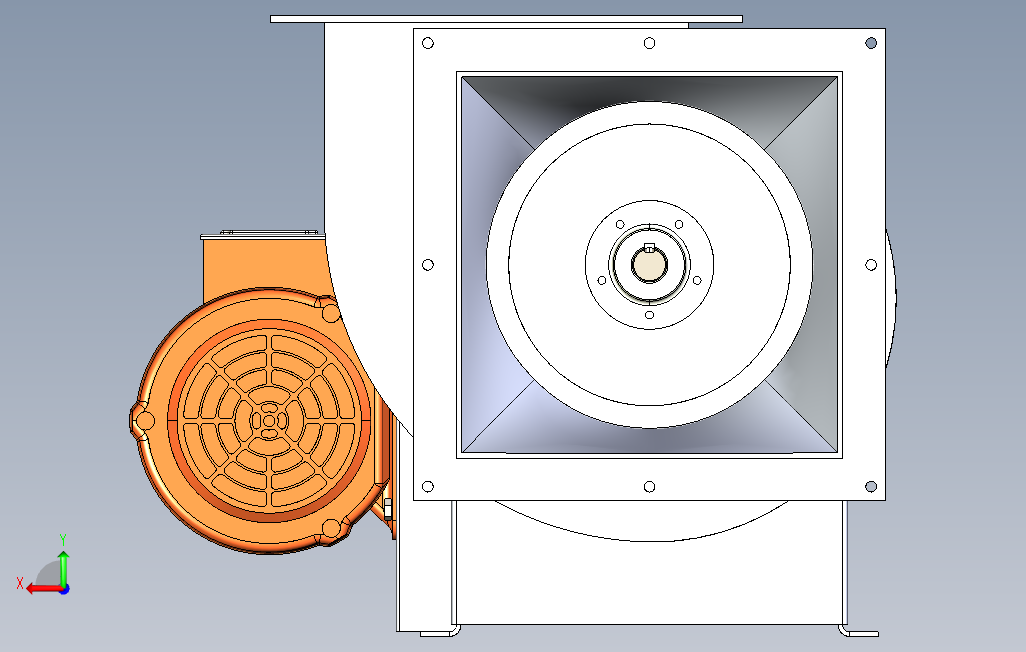Select the left mounting lug of the orange motor cover
This screenshot has height=652, width=1026.
[143, 420]
